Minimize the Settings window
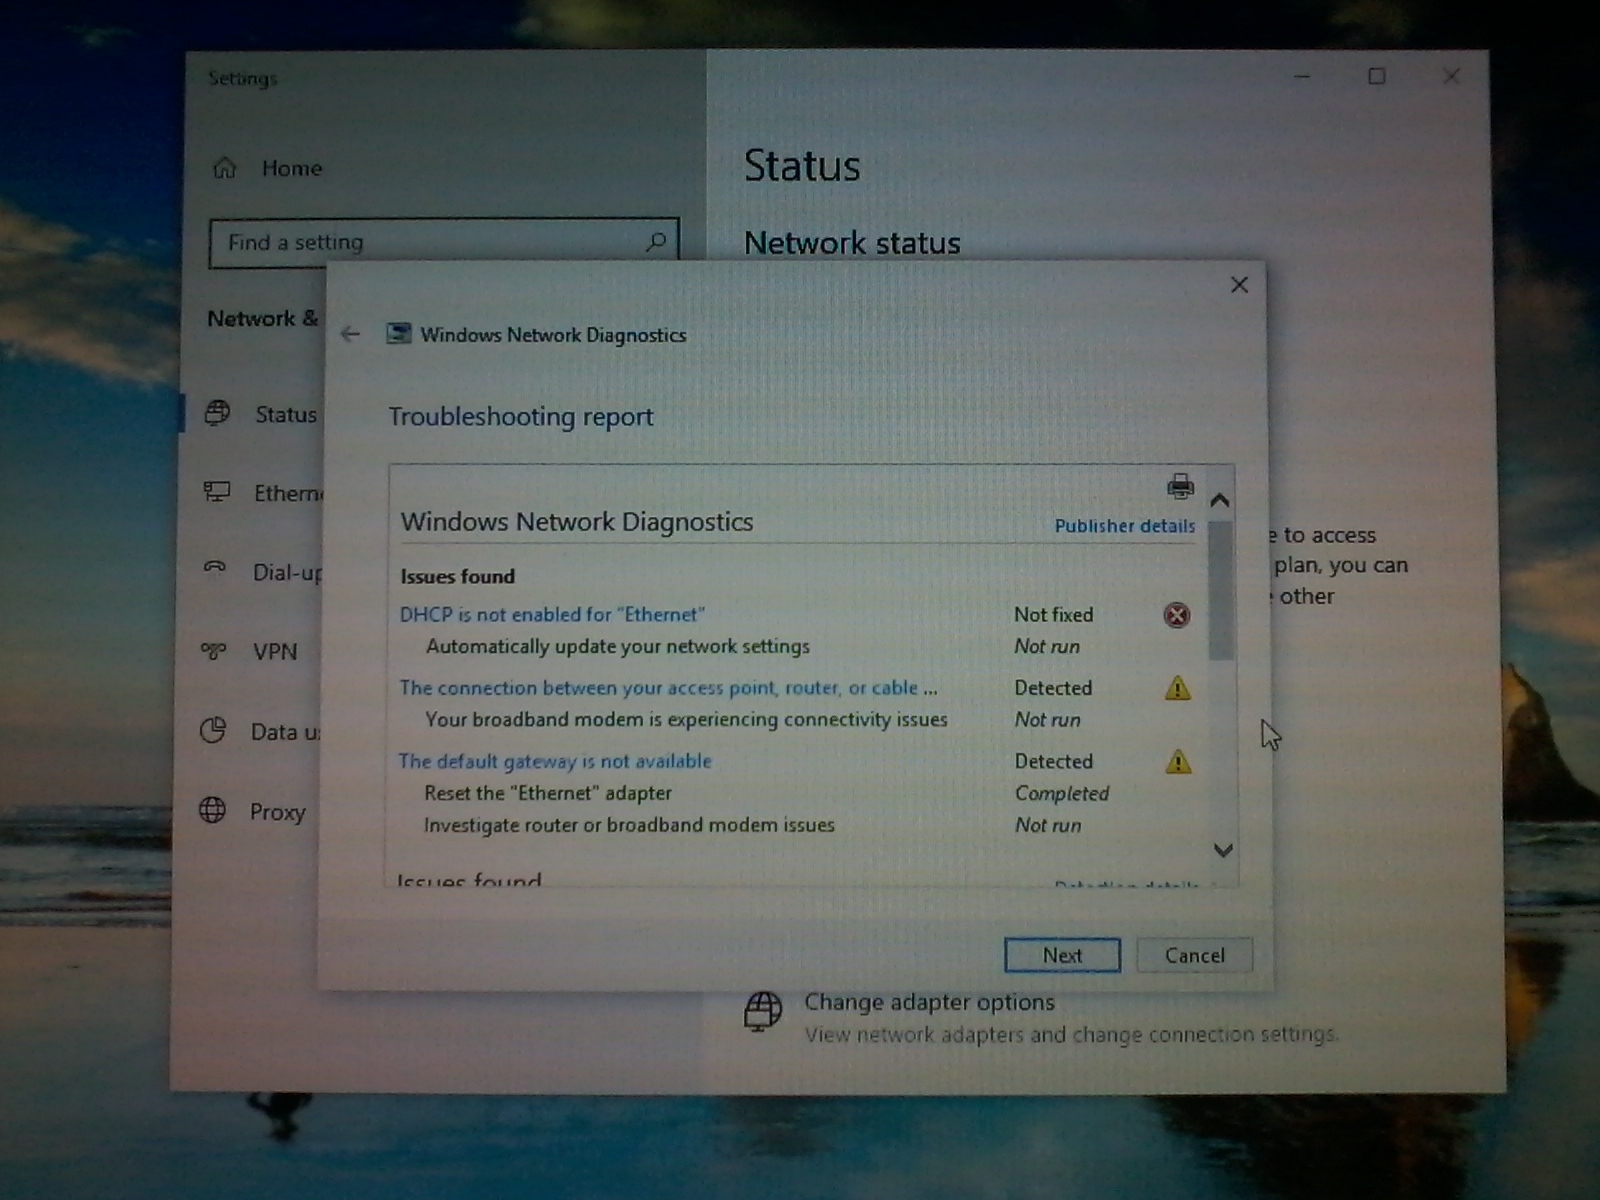Image resolution: width=1600 pixels, height=1200 pixels. pyautogui.click(x=1302, y=77)
